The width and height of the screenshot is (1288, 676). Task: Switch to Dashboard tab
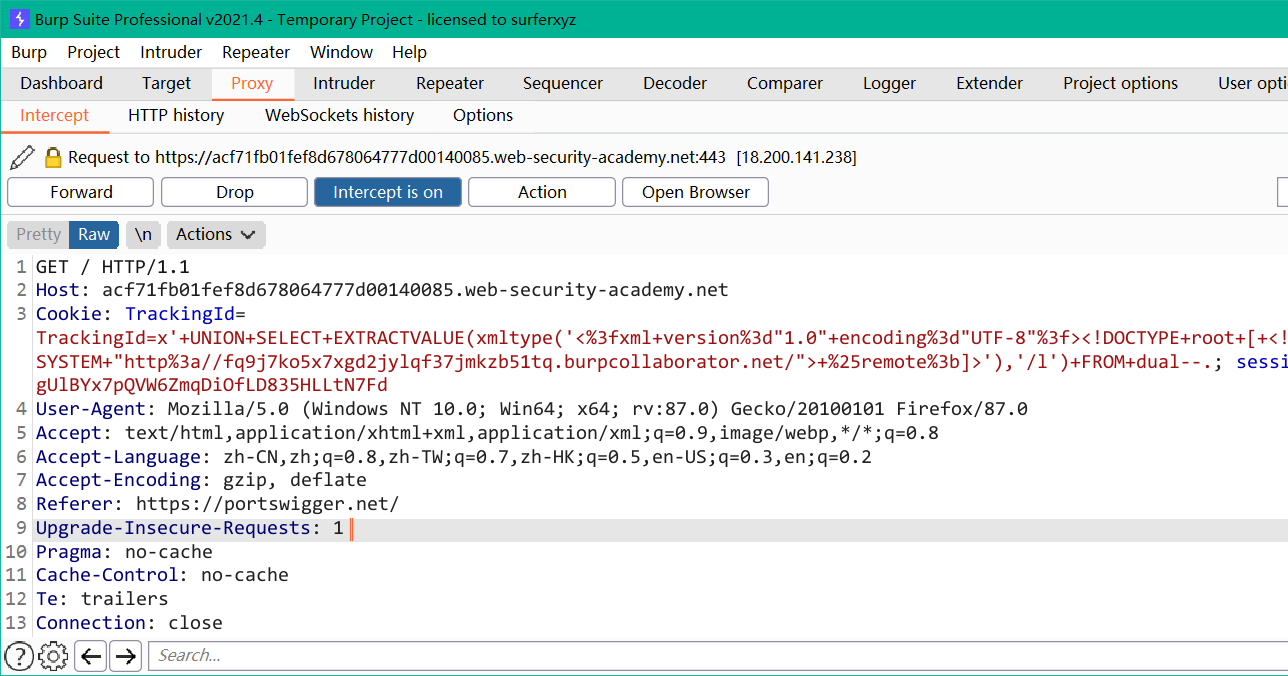[x=61, y=83]
